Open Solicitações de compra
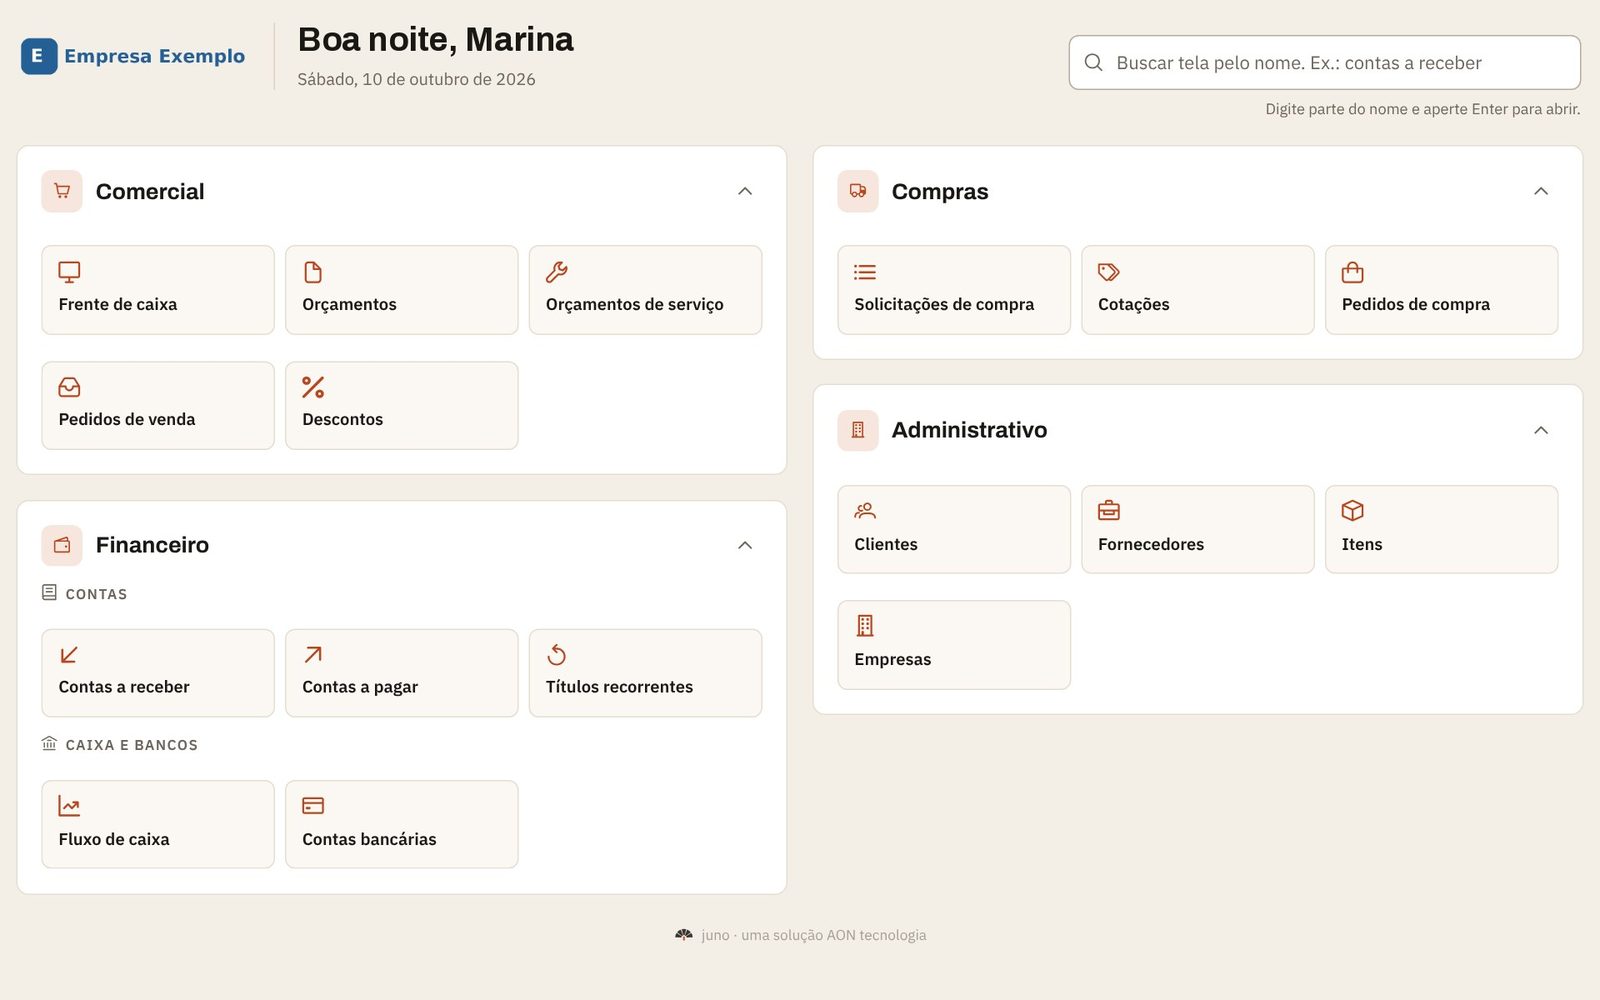Image resolution: width=1600 pixels, height=1000 pixels. [x=954, y=290]
